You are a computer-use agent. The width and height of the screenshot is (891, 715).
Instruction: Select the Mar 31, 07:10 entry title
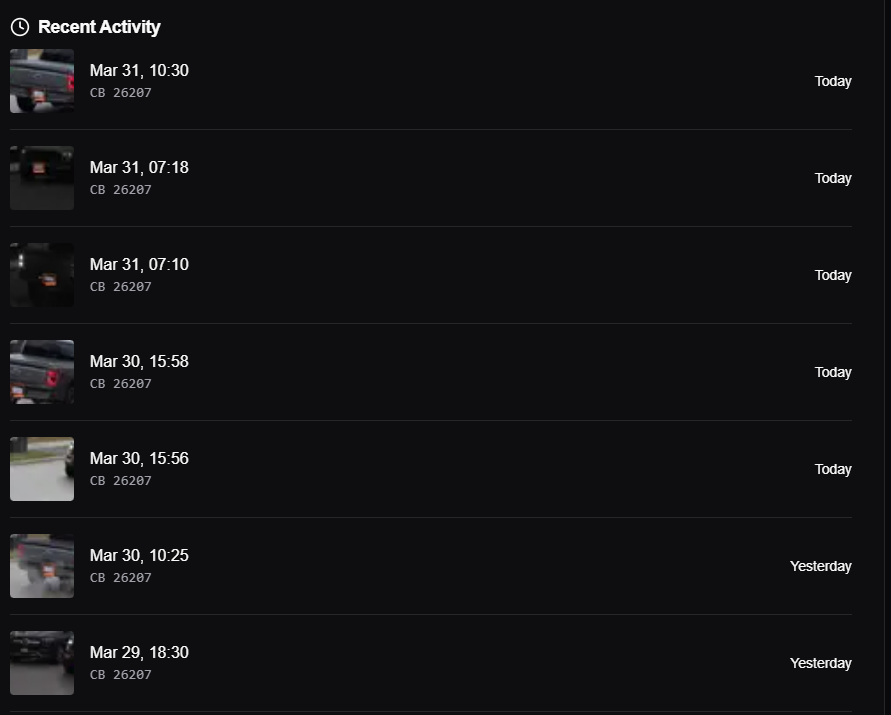click(139, 264)
